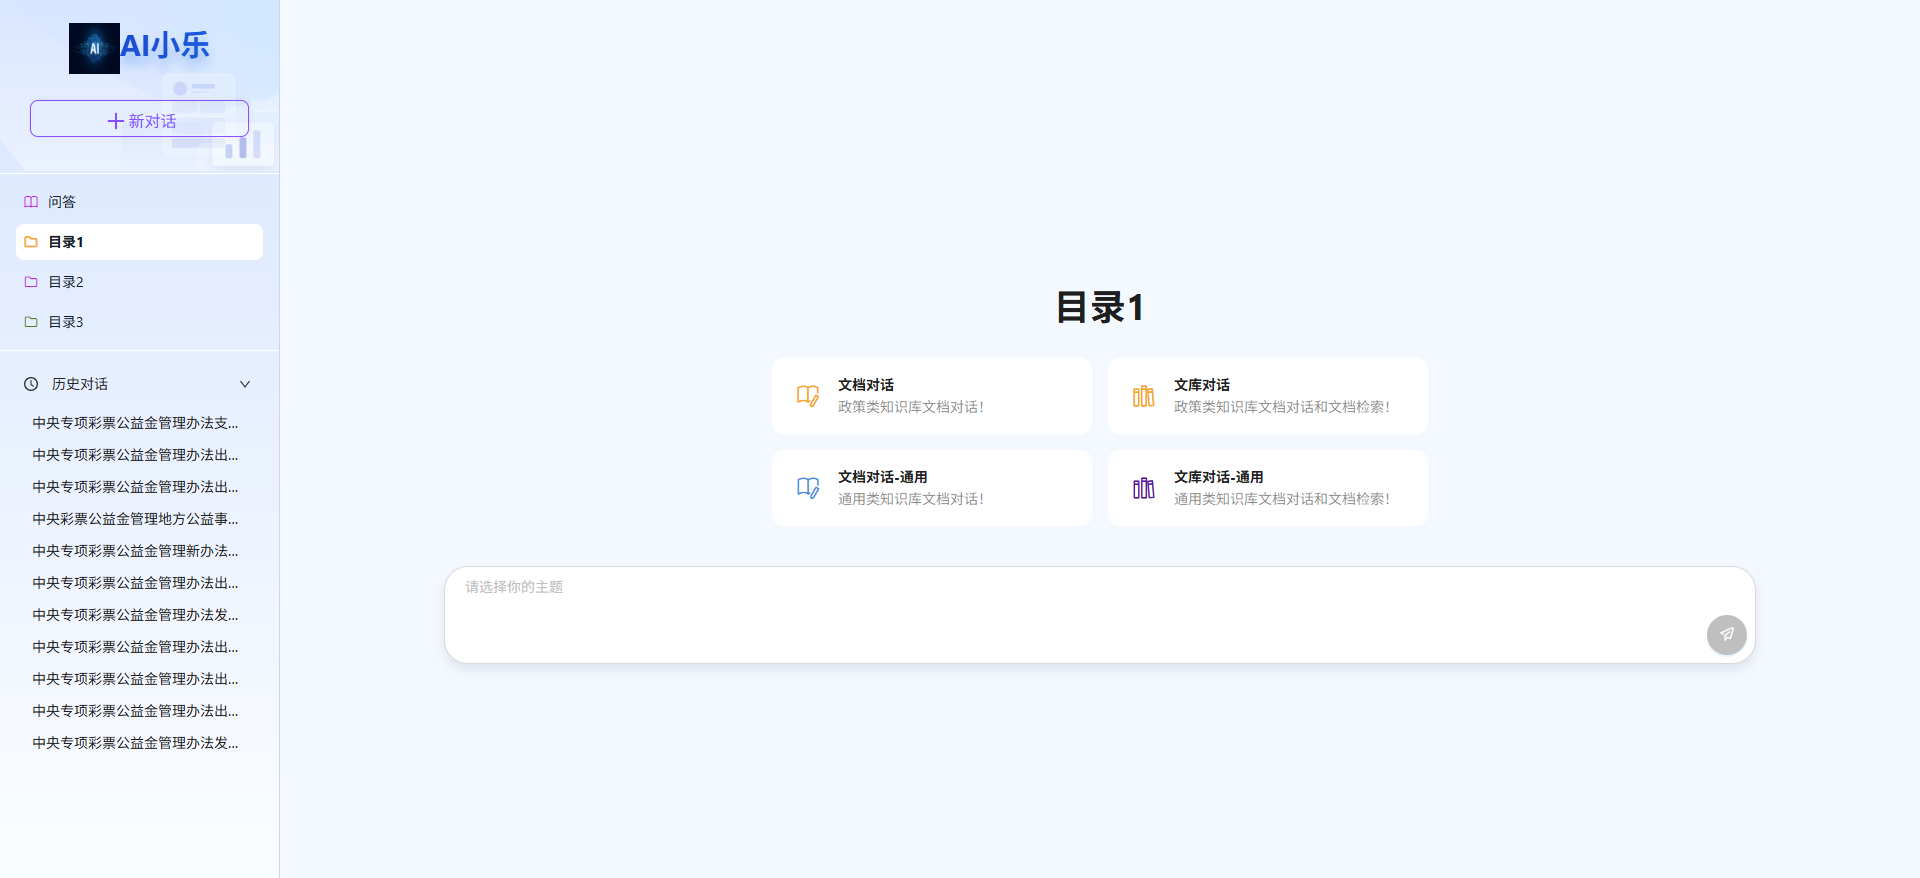Click the blue book icon for 文档对话-通用
1920x878 pixels.
pyautogui.click(x=808, y=488)
